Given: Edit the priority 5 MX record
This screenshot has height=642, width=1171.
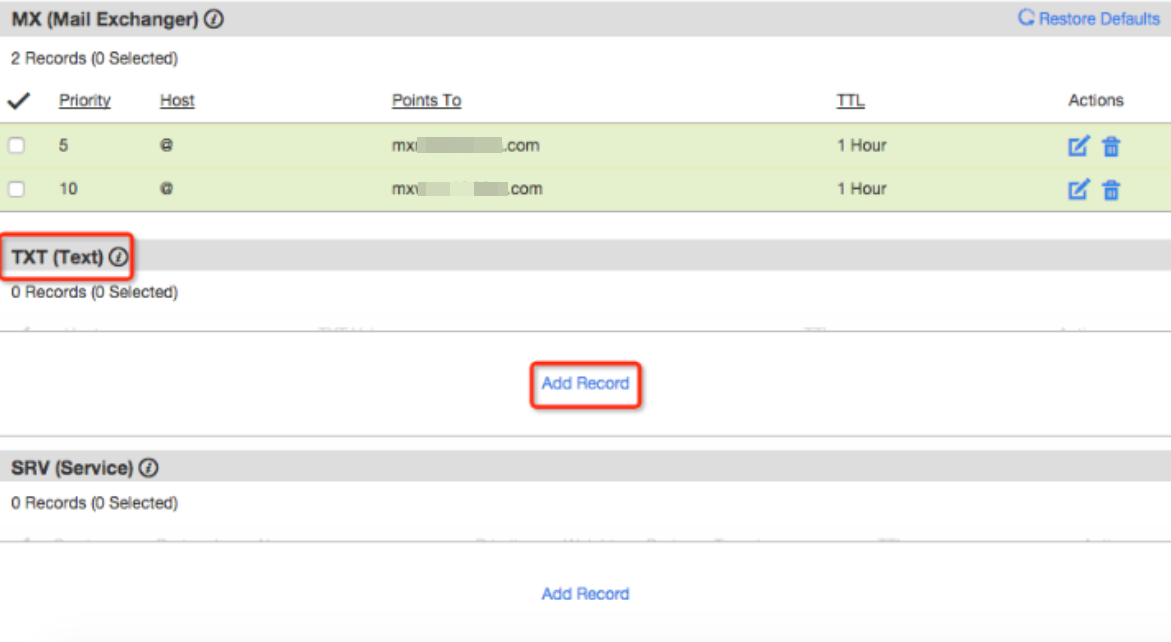Looking at the screenshot, I should (x=1078, y=146).
